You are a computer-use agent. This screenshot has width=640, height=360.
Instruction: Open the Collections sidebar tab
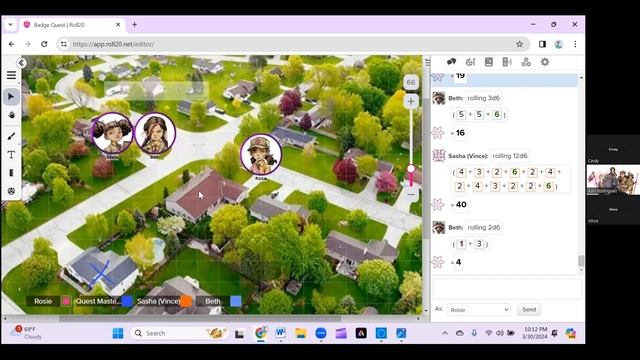526,62
